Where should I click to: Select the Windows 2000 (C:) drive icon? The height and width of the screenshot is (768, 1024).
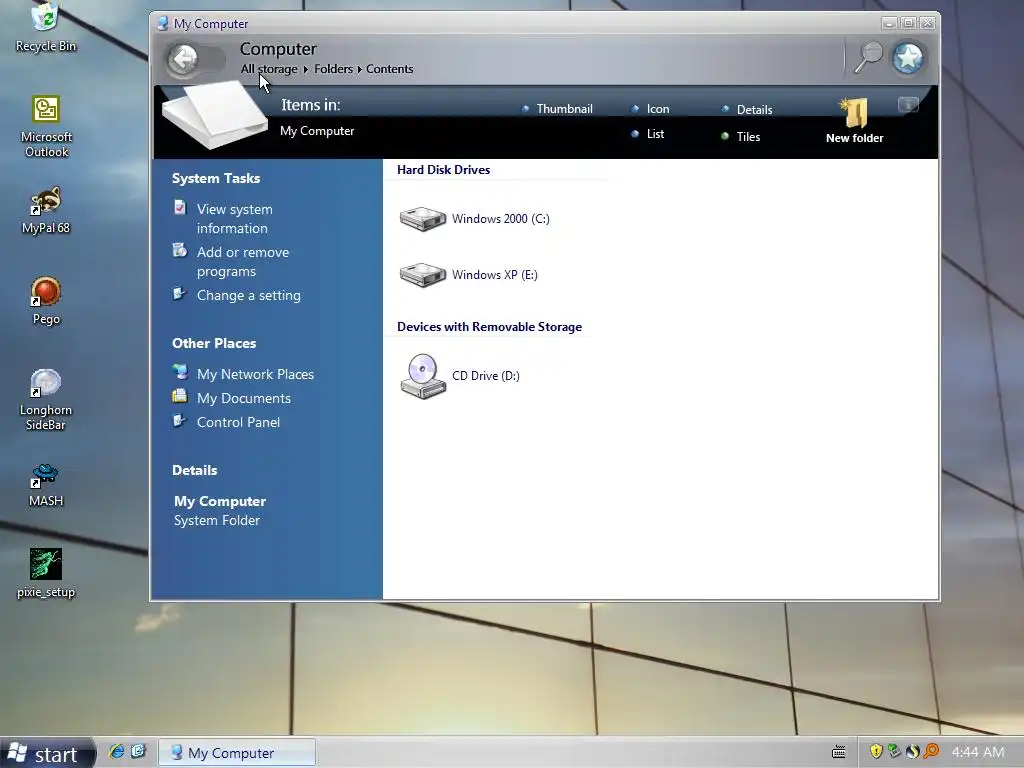tap(423, 219)
